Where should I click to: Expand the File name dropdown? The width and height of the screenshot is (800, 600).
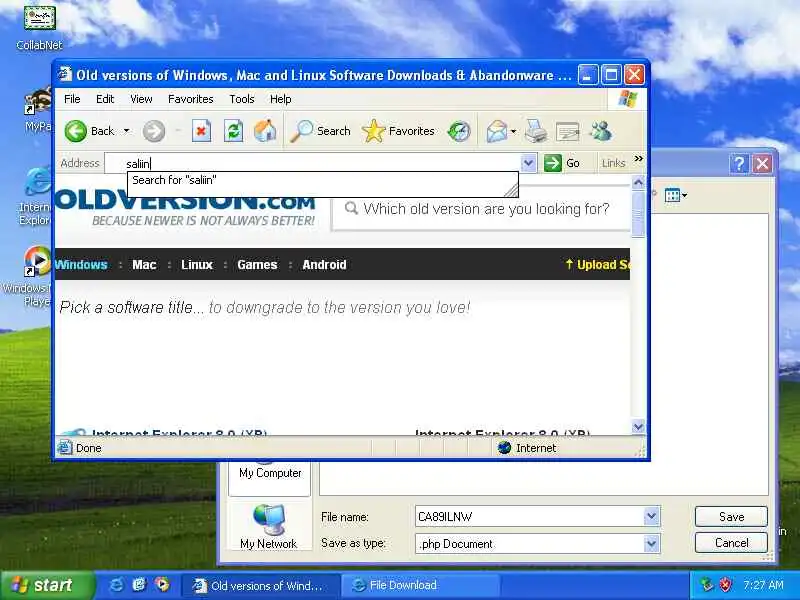(x=652, y=516)
